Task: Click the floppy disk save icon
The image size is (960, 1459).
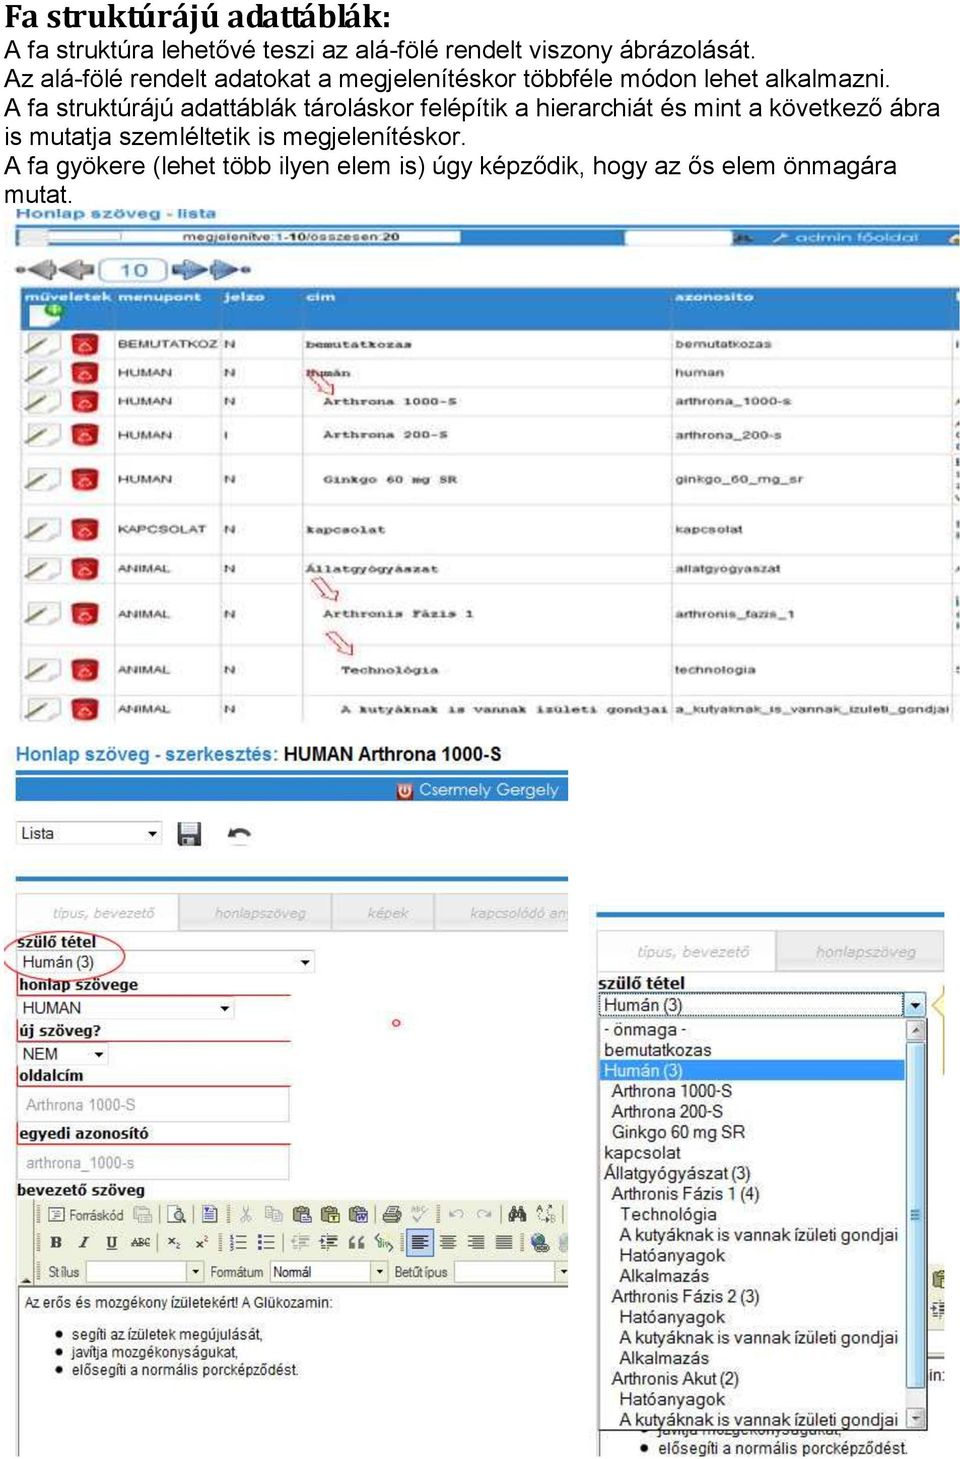Action: click(x=189, y=834)
